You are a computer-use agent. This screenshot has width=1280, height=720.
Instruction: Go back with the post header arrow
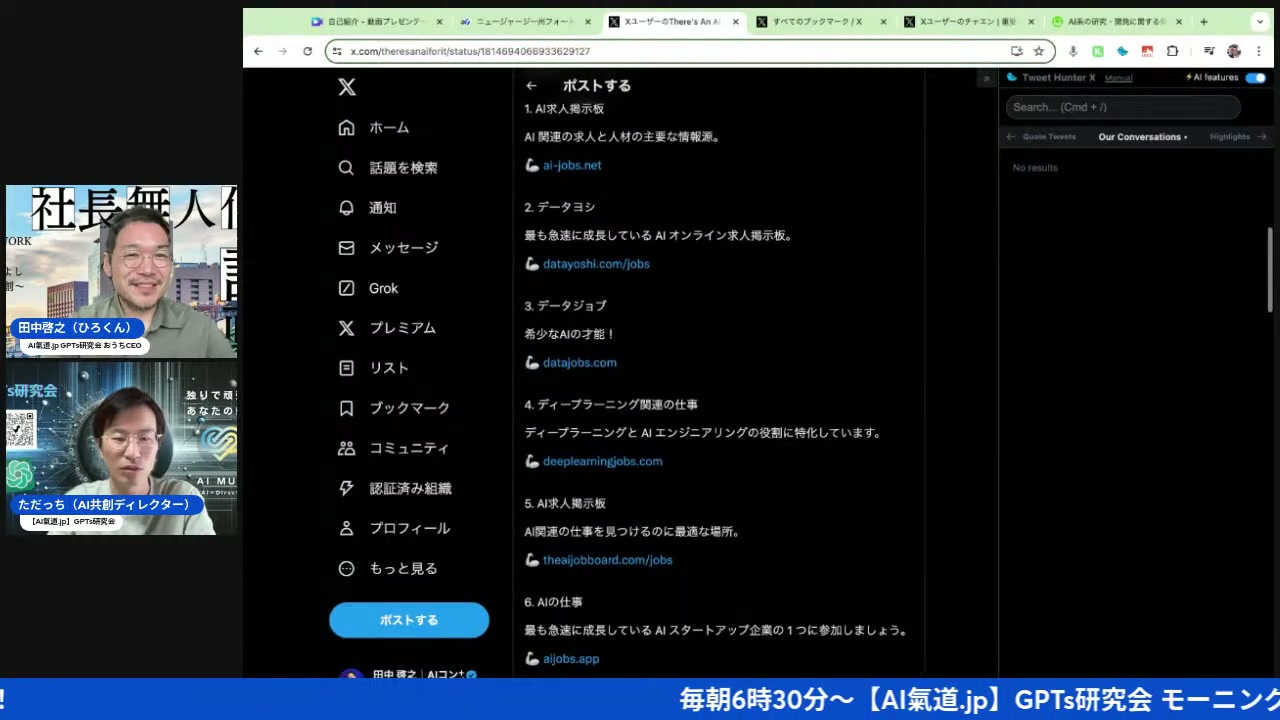[x=531, y=86]
